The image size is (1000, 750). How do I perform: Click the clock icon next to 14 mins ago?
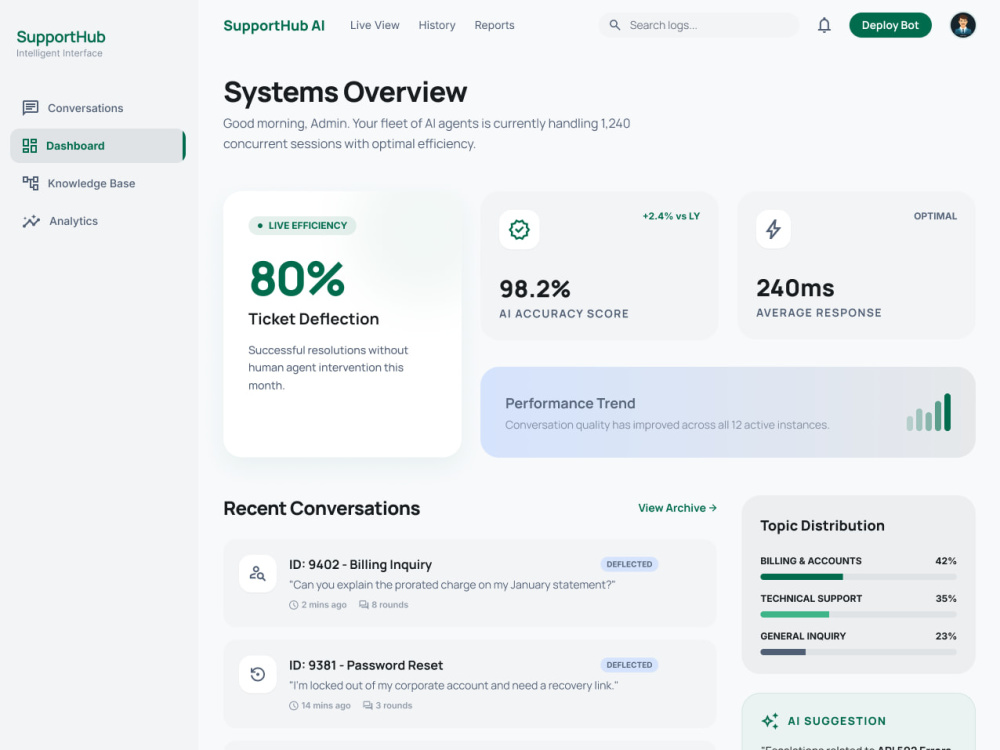(293, 706)
